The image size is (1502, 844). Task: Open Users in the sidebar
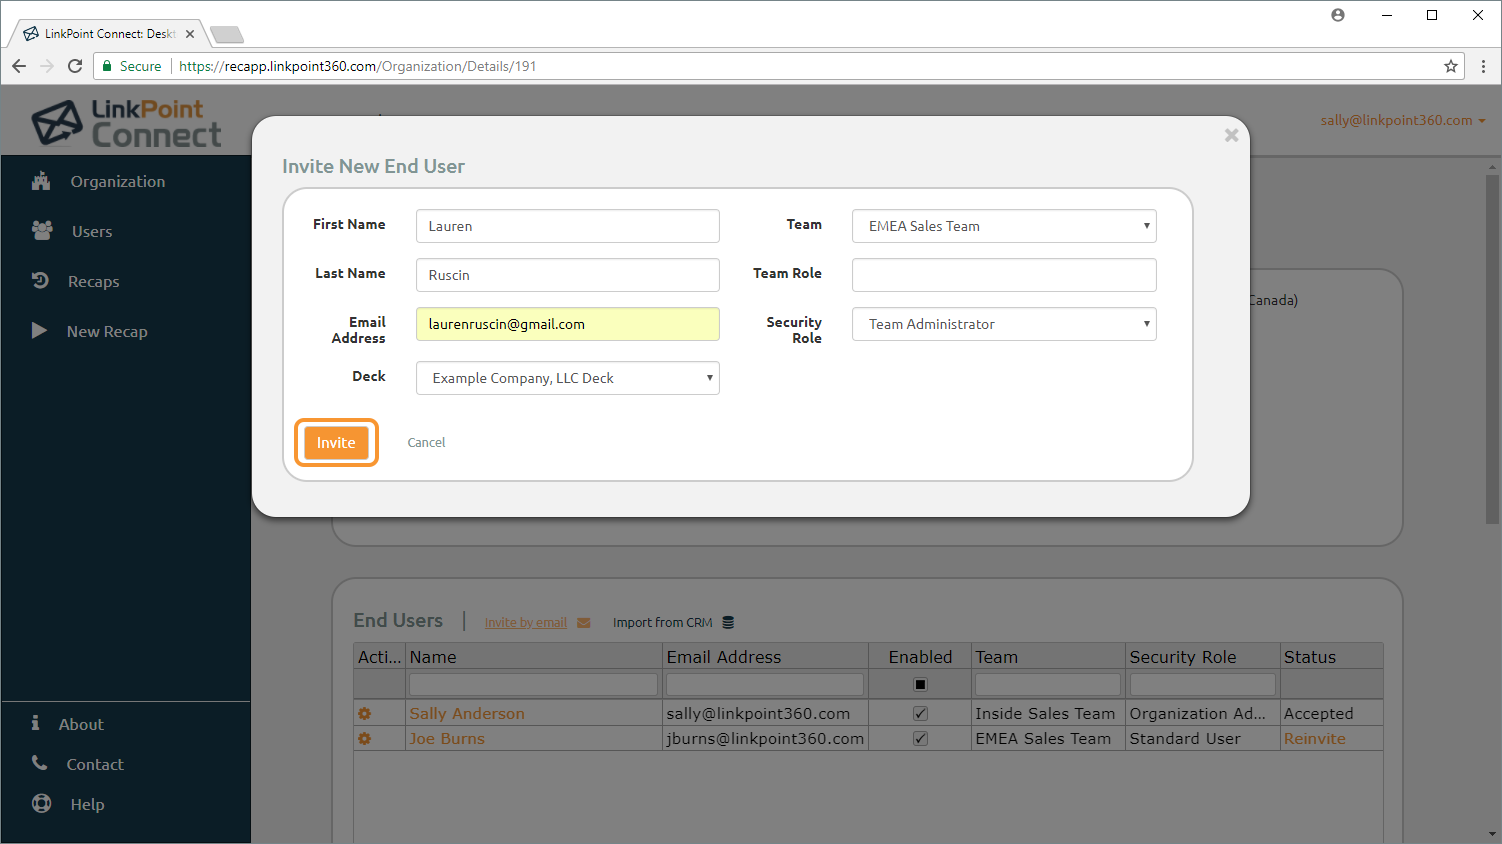92,232
